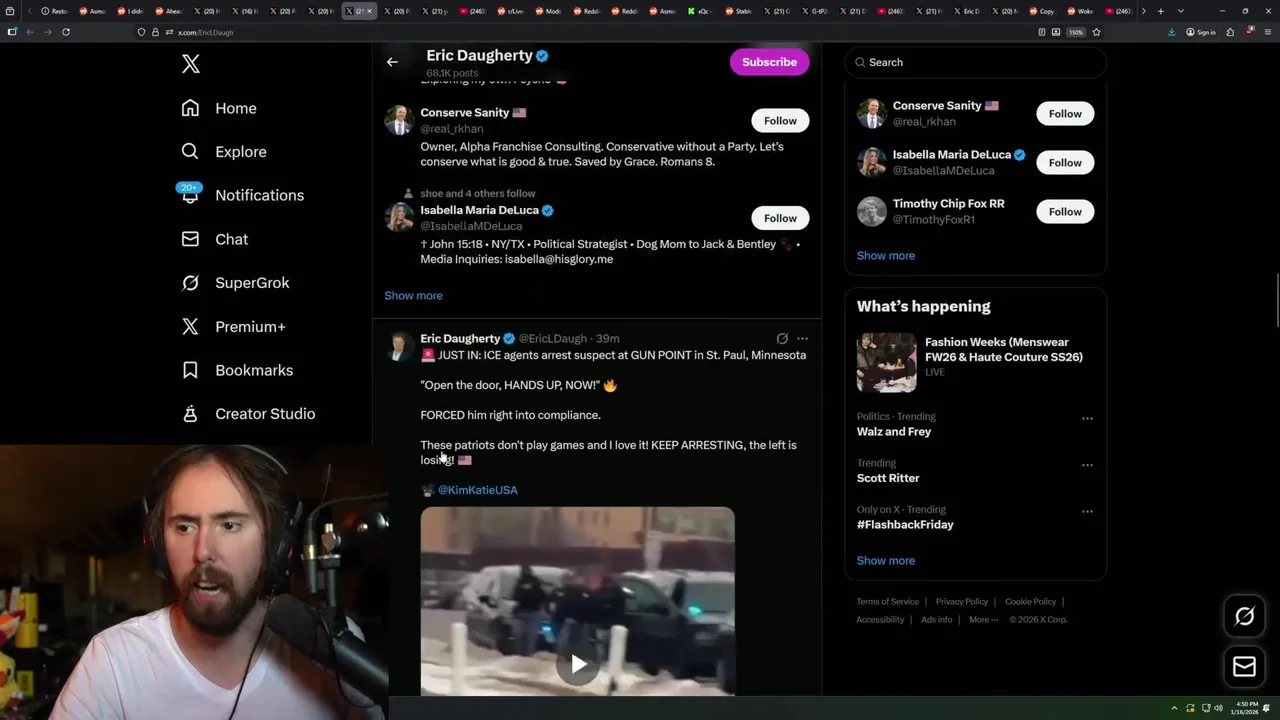Open the browser hamburger application menu
This screenshot has width=1280, height=720.
click(1266, 32)
